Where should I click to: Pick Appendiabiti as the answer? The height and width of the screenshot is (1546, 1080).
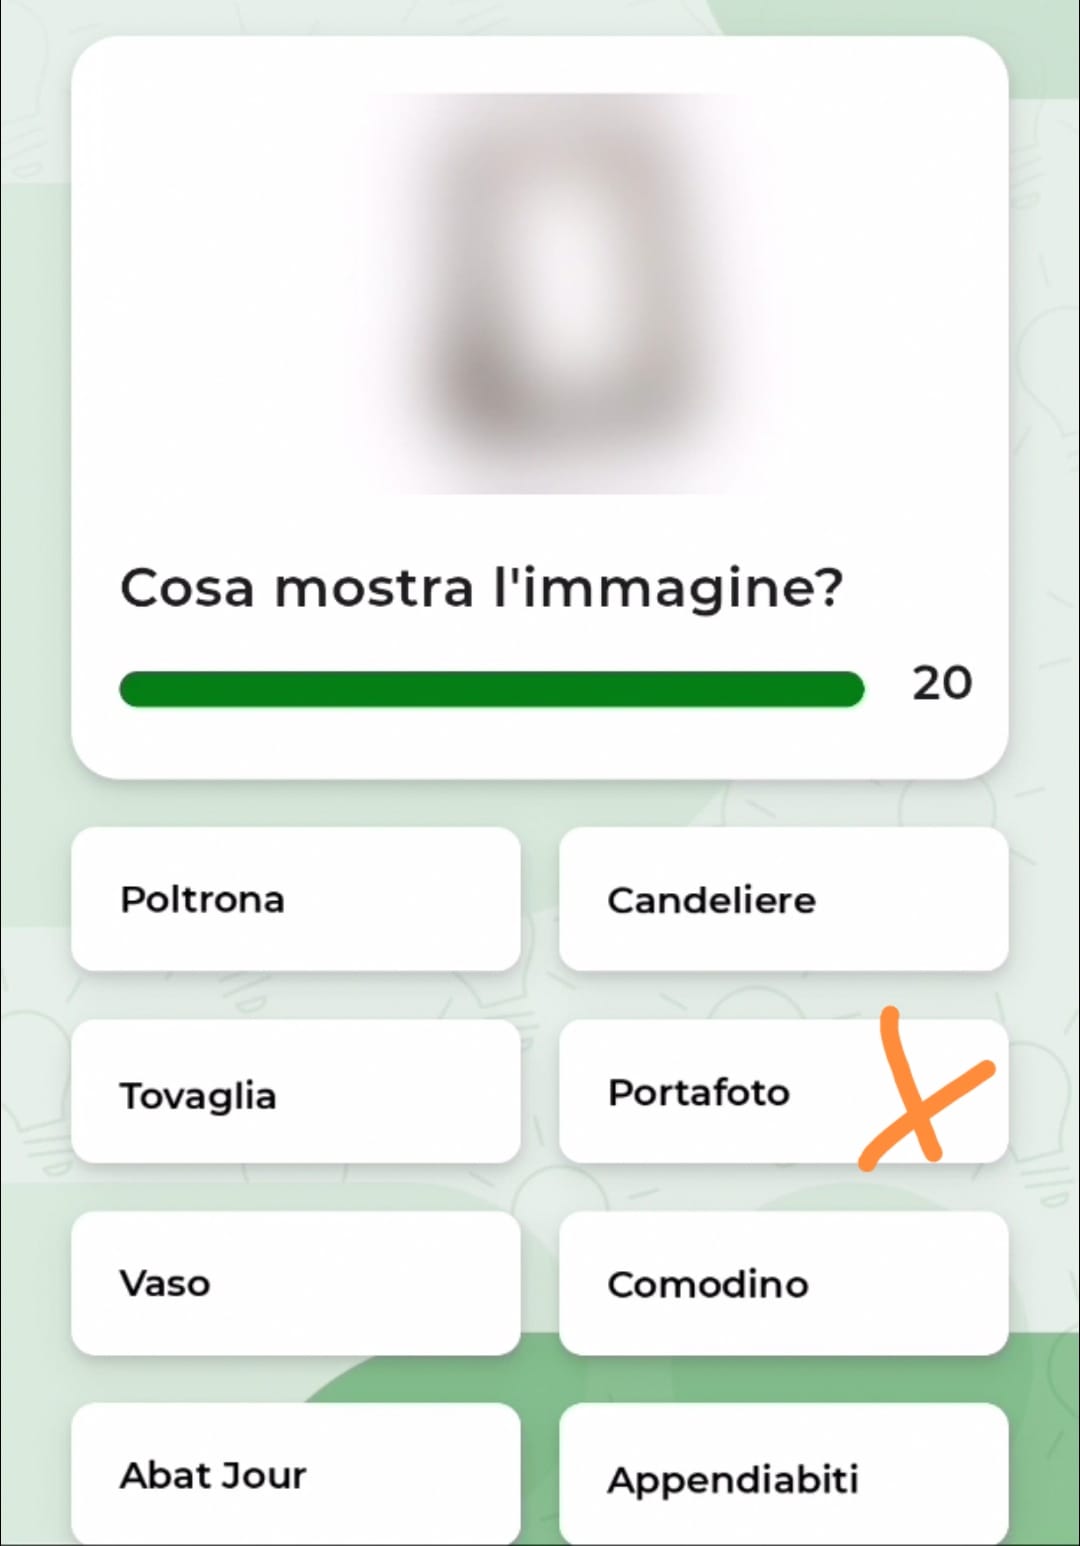[x=782, y=1478]
